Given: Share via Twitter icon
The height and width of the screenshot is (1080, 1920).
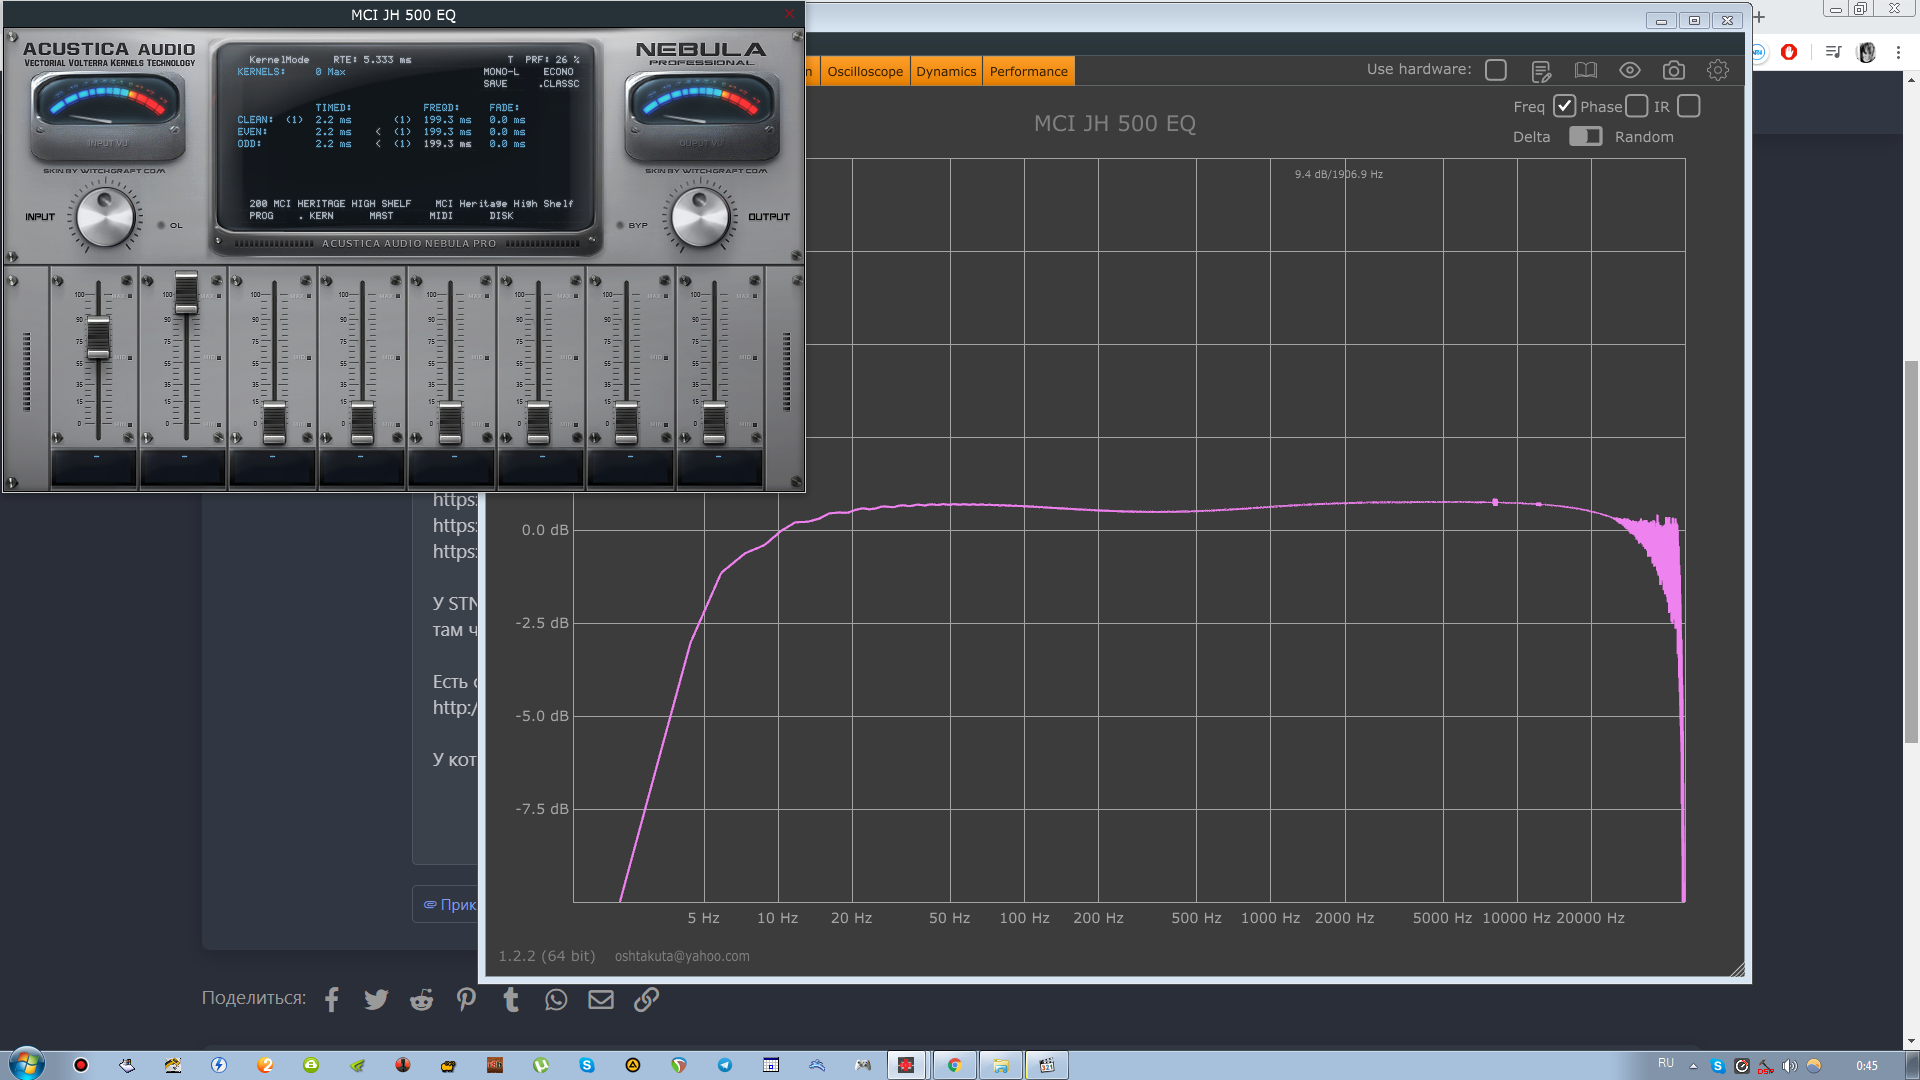Looking at the screenshot, I should point(376,999).
